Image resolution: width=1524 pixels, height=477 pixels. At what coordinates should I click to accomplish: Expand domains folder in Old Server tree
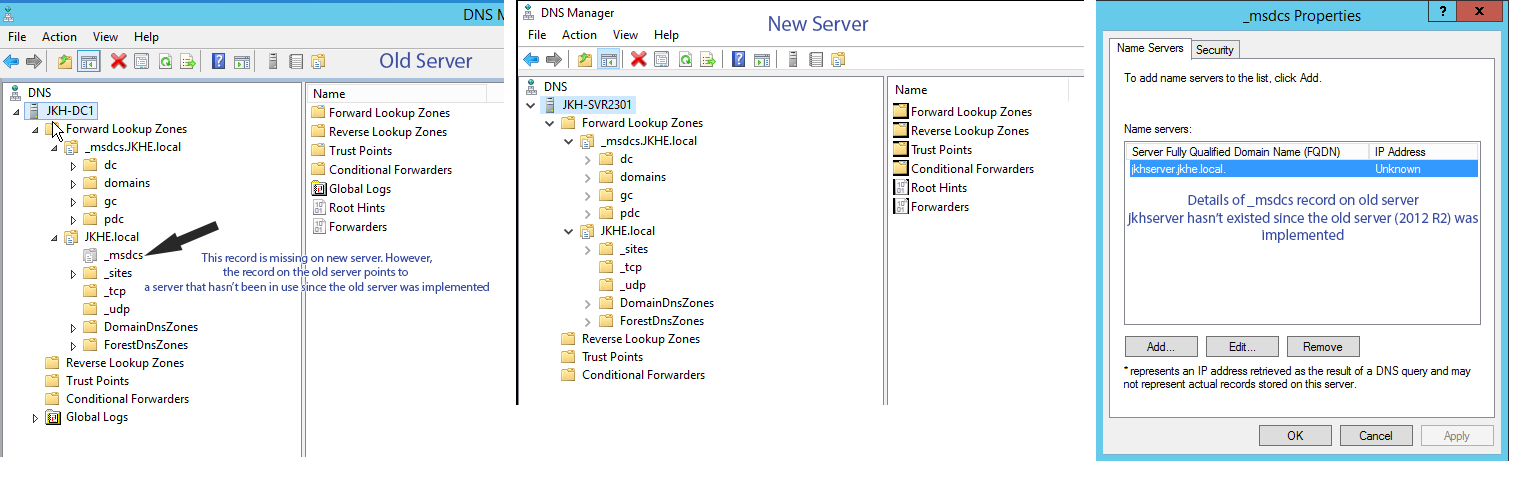coord(73,184)
